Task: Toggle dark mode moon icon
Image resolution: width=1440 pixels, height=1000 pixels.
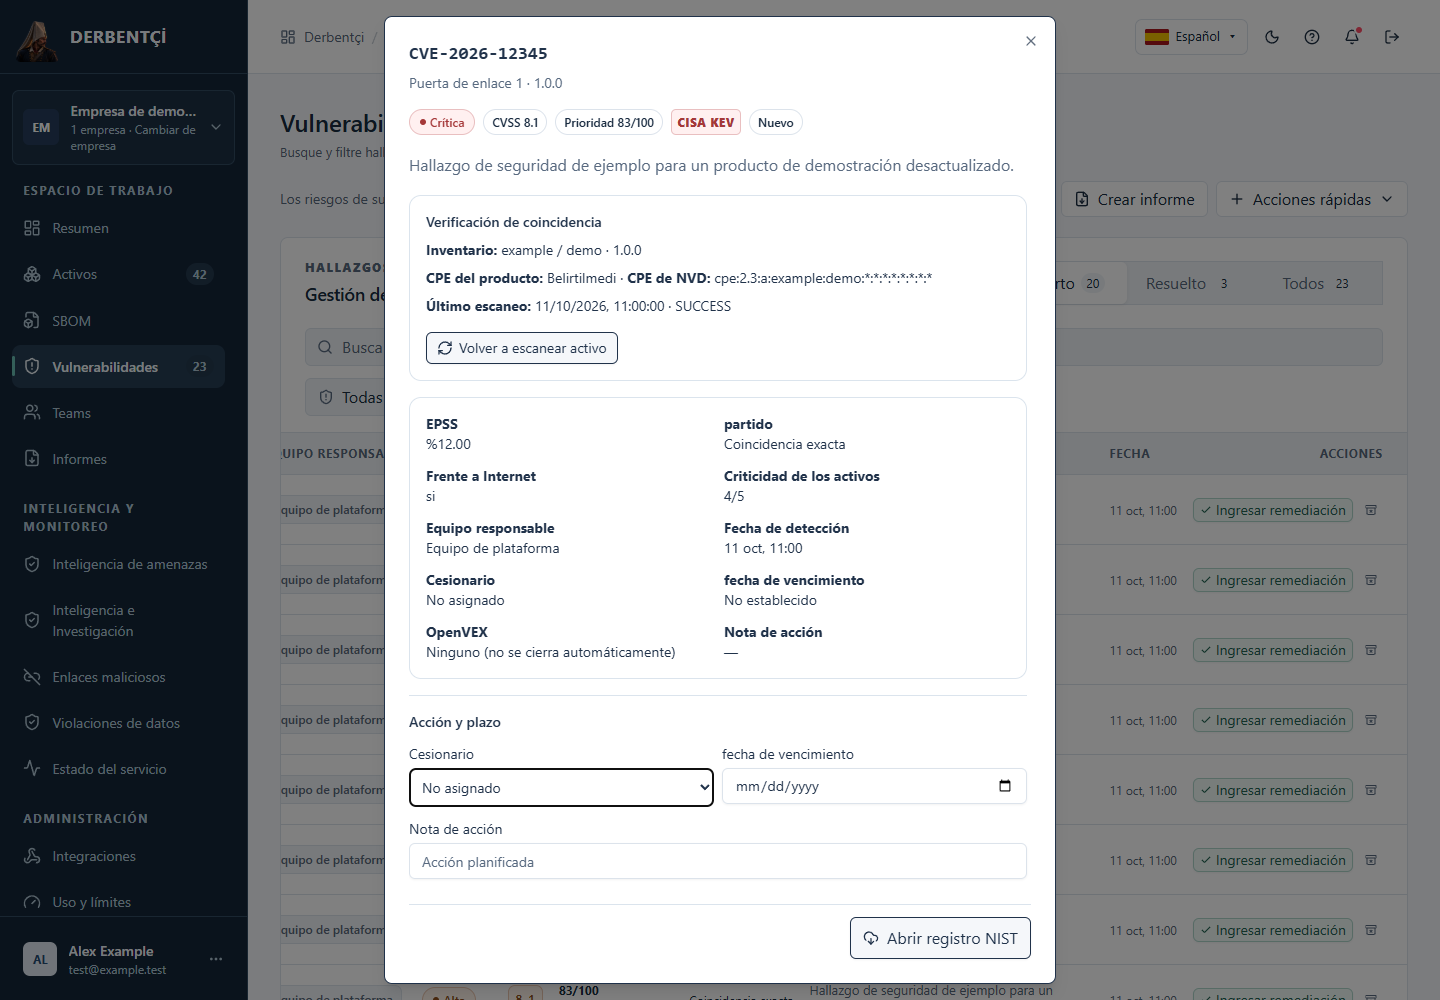Action: pos(1272,37)
